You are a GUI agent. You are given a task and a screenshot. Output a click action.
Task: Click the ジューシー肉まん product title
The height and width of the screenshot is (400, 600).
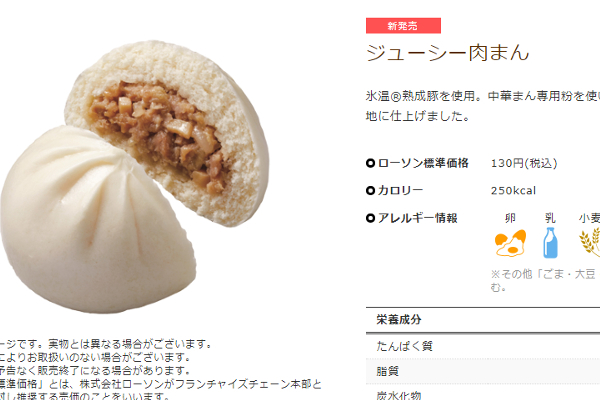coord(447,53)
